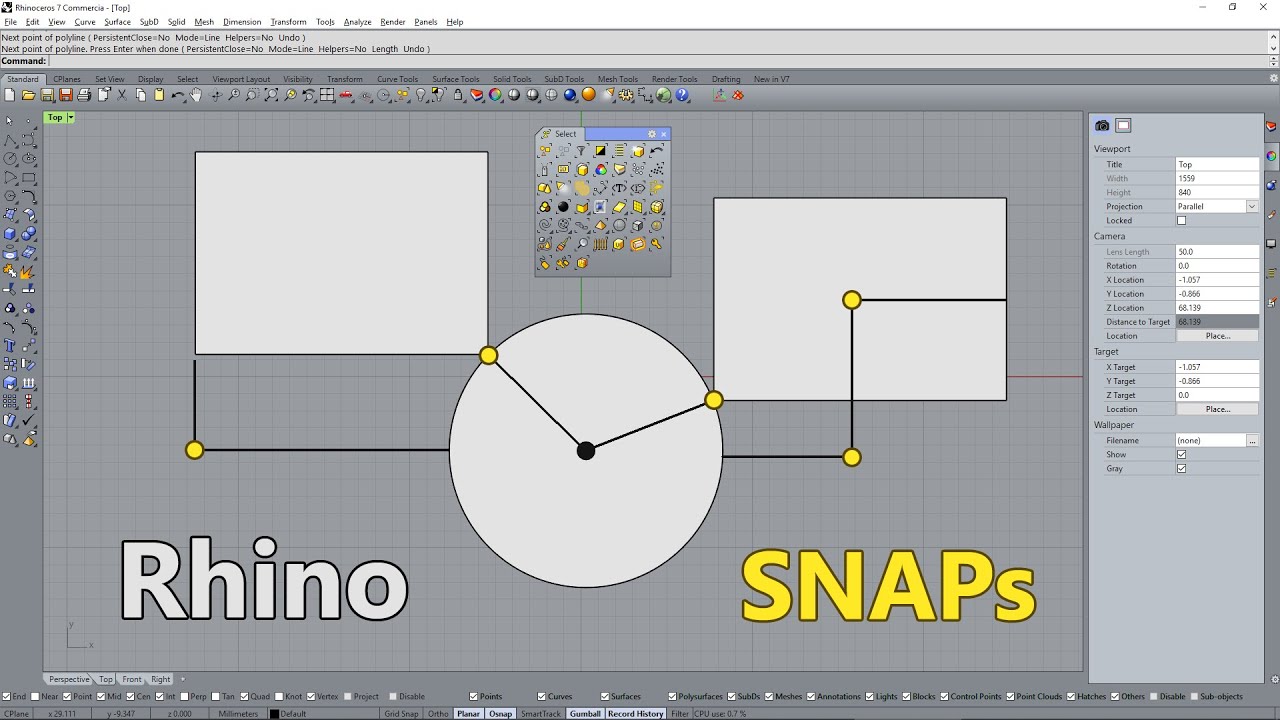Image resolution: width=1280 pixels, height=720 pixels.
Task: Switch to the Perspective viewport tab
Action: click(69, 680)
